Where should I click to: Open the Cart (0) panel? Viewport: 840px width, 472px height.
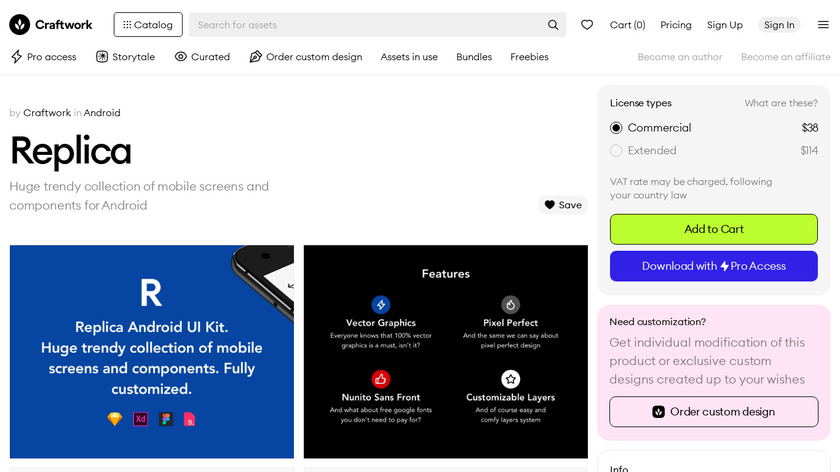pos(627,25)
